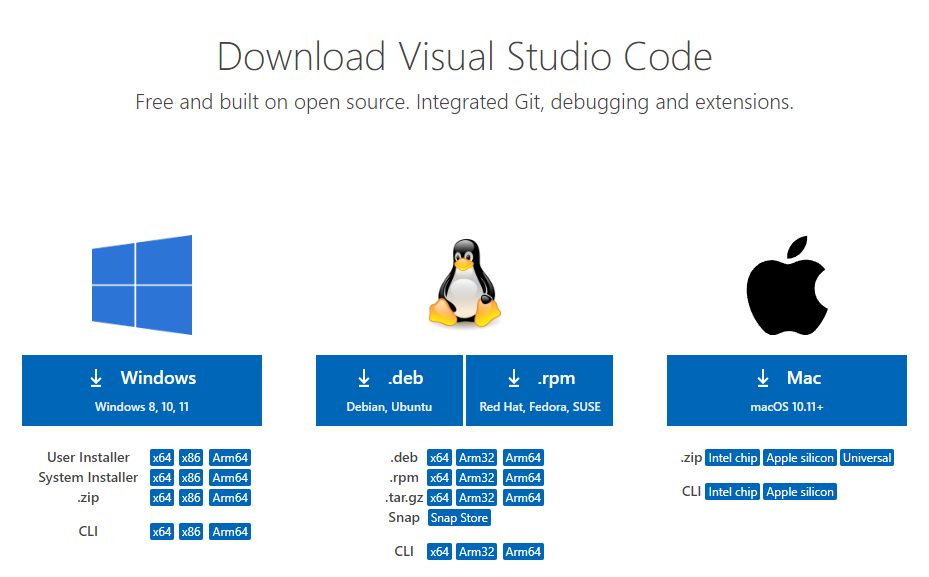Click the Windows logo icon

pyautogui.click(x=142, y=285)
